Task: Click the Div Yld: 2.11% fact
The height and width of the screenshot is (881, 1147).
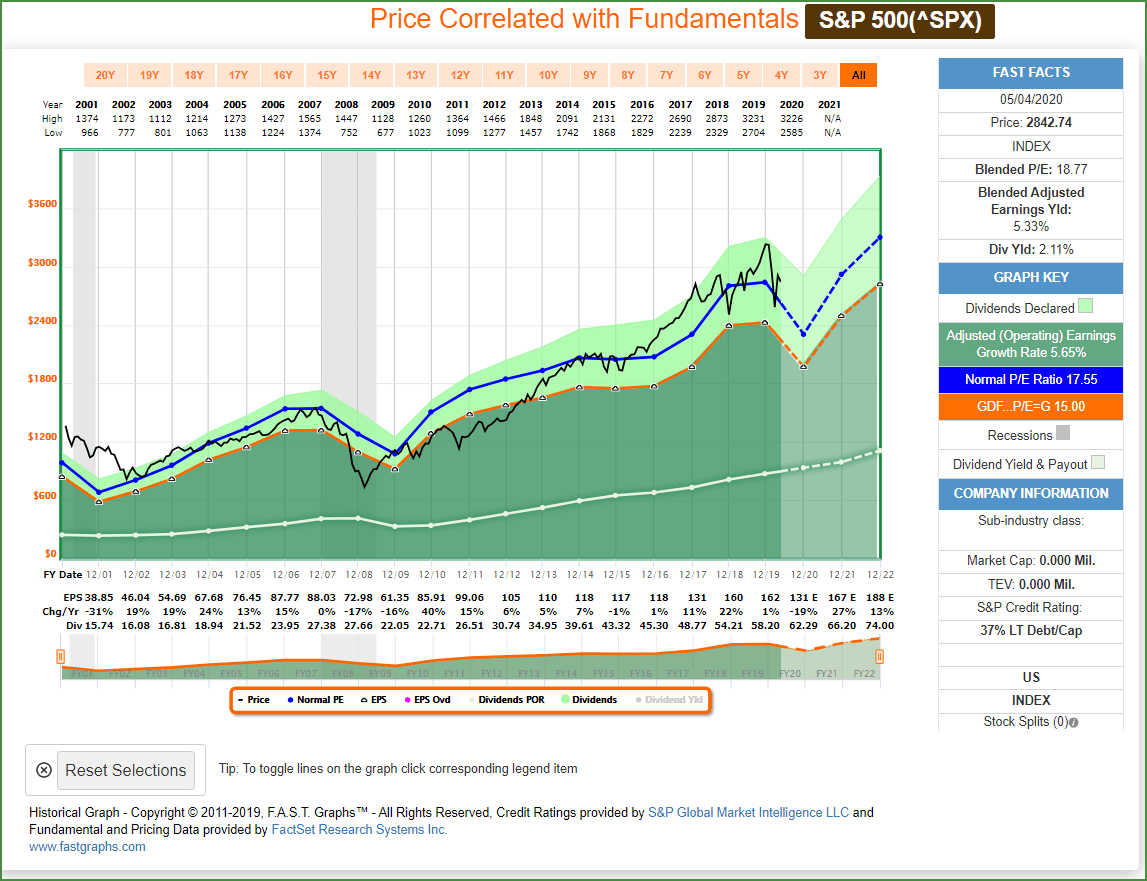Action: click(x=1031, y=250)
